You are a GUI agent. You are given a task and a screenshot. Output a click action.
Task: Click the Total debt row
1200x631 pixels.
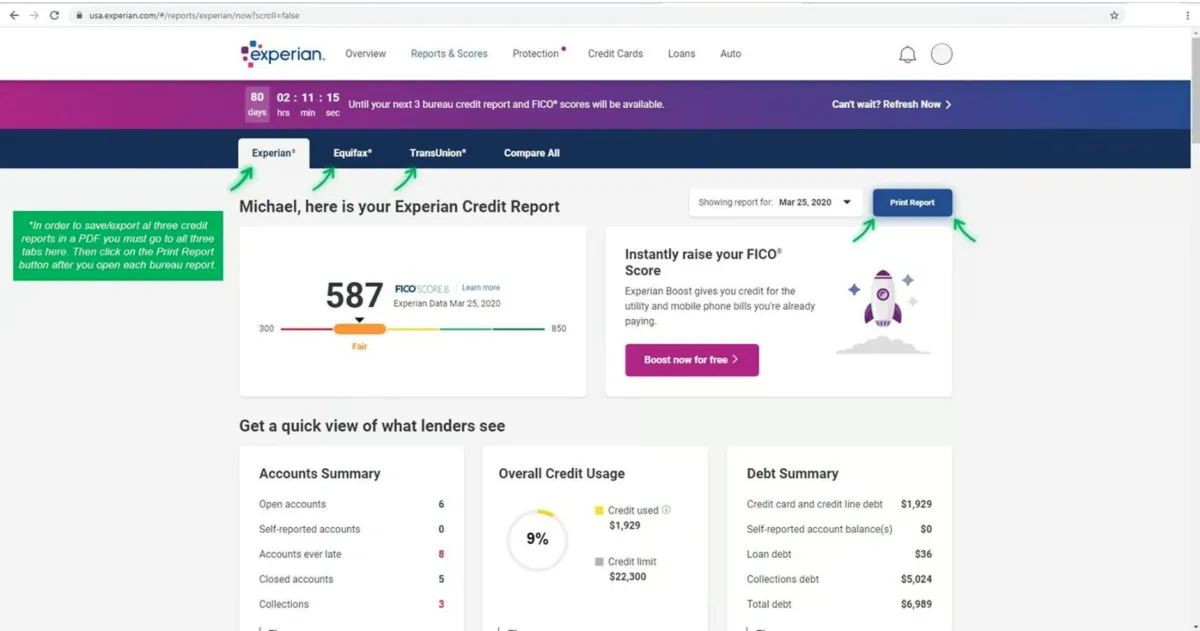[839, 604]
